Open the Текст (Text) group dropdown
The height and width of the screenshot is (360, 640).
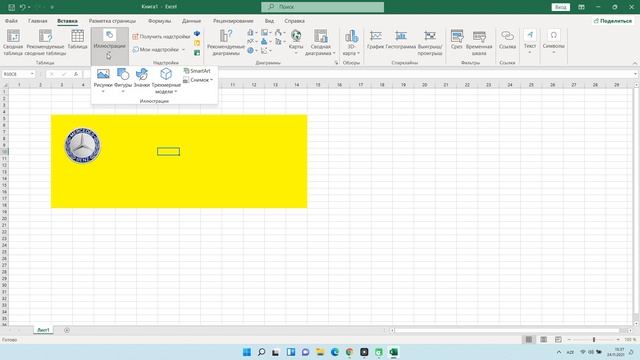coord(530,42)
